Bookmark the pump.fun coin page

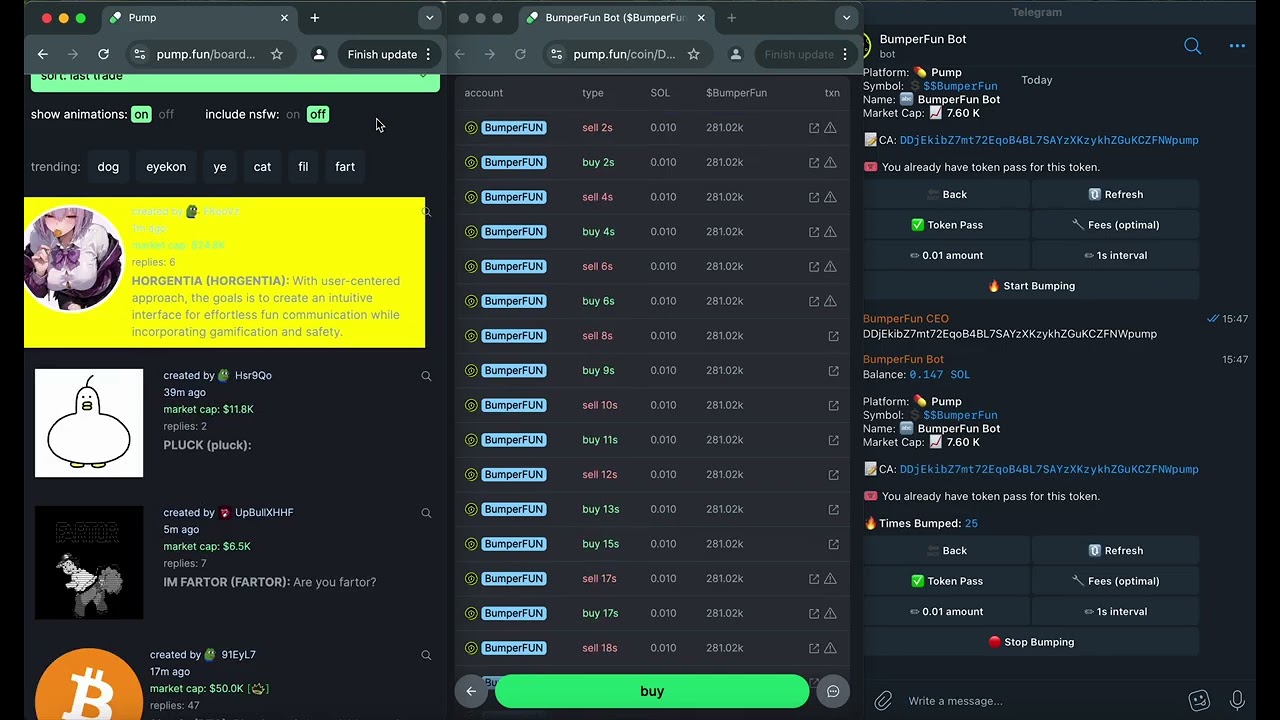[x=694, y=54]
